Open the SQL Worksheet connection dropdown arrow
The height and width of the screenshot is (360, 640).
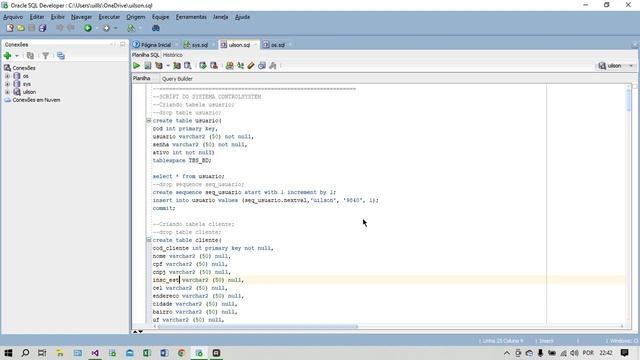tap(140, 28)
